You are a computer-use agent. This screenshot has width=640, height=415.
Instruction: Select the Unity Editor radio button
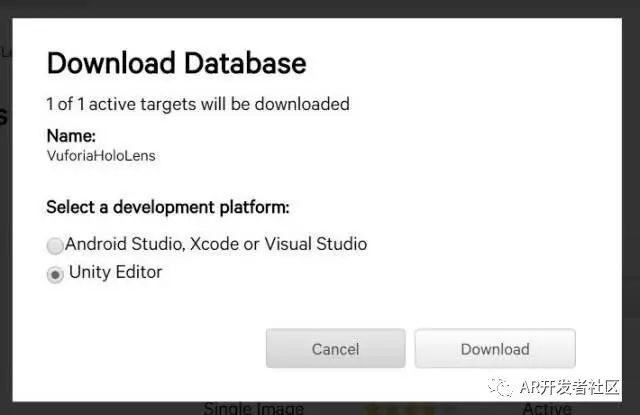point(55,275)
